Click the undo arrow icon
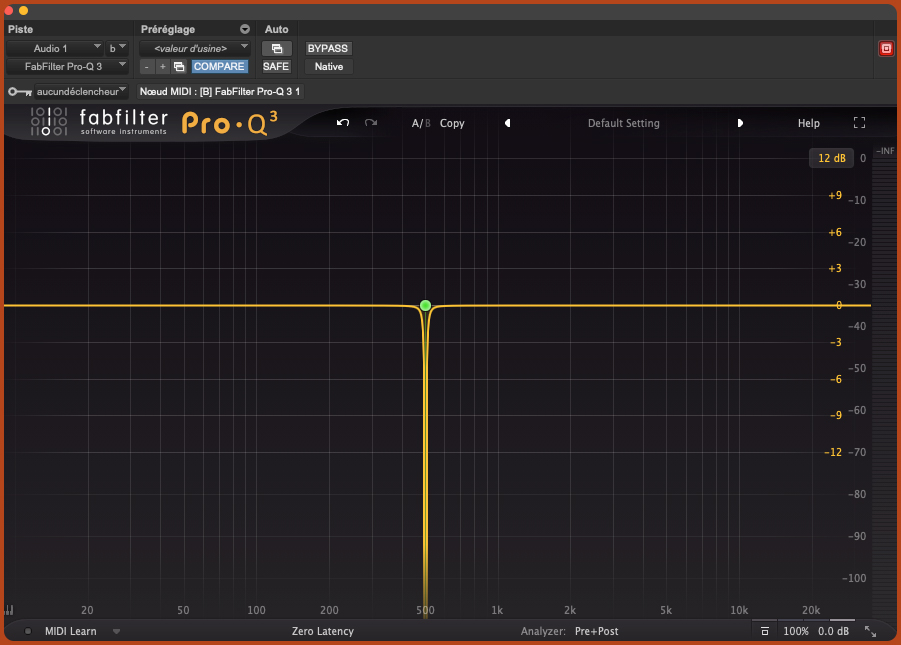The image size is (901, 645). pyautogui.click(x=343, y=123)
